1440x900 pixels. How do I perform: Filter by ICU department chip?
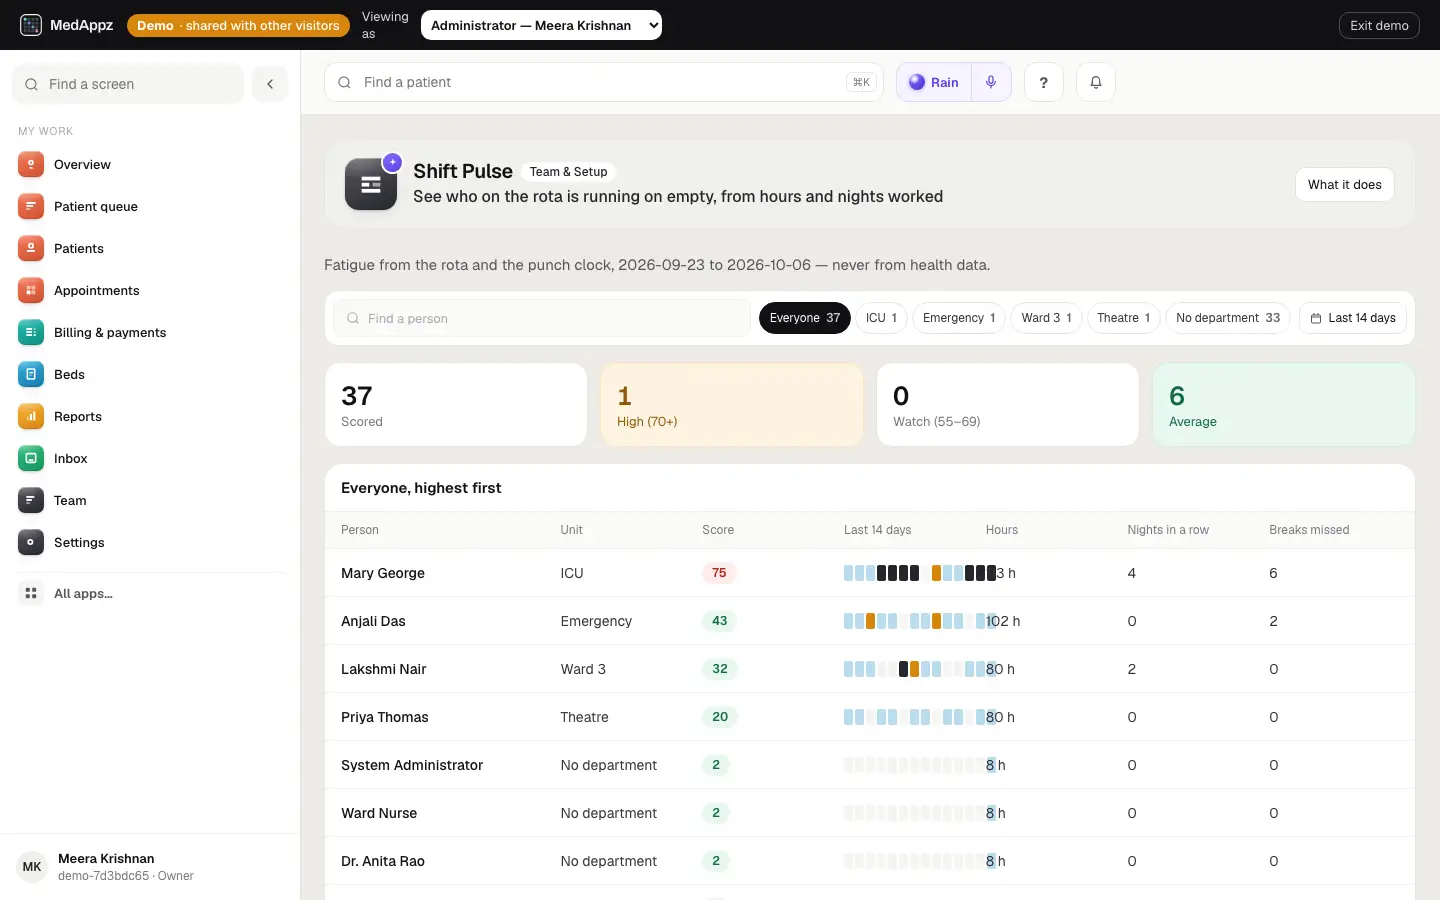pyautogui.click(x=881, y=318)
